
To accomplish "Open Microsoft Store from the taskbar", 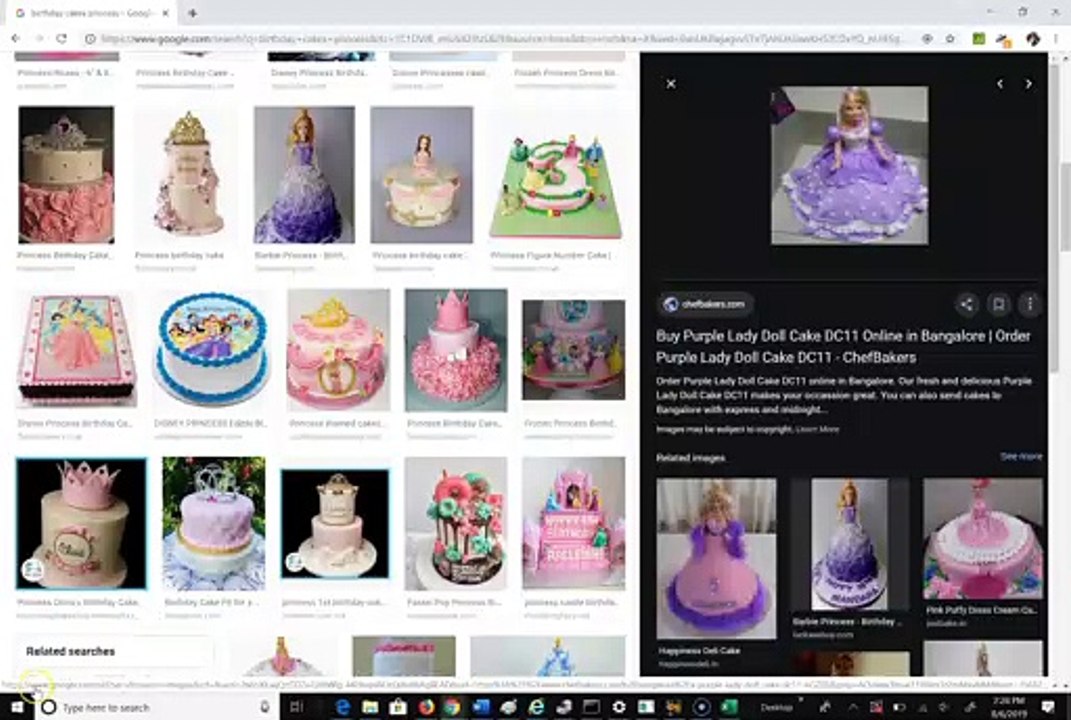I will pyautogui.click(x=398, y=707).
